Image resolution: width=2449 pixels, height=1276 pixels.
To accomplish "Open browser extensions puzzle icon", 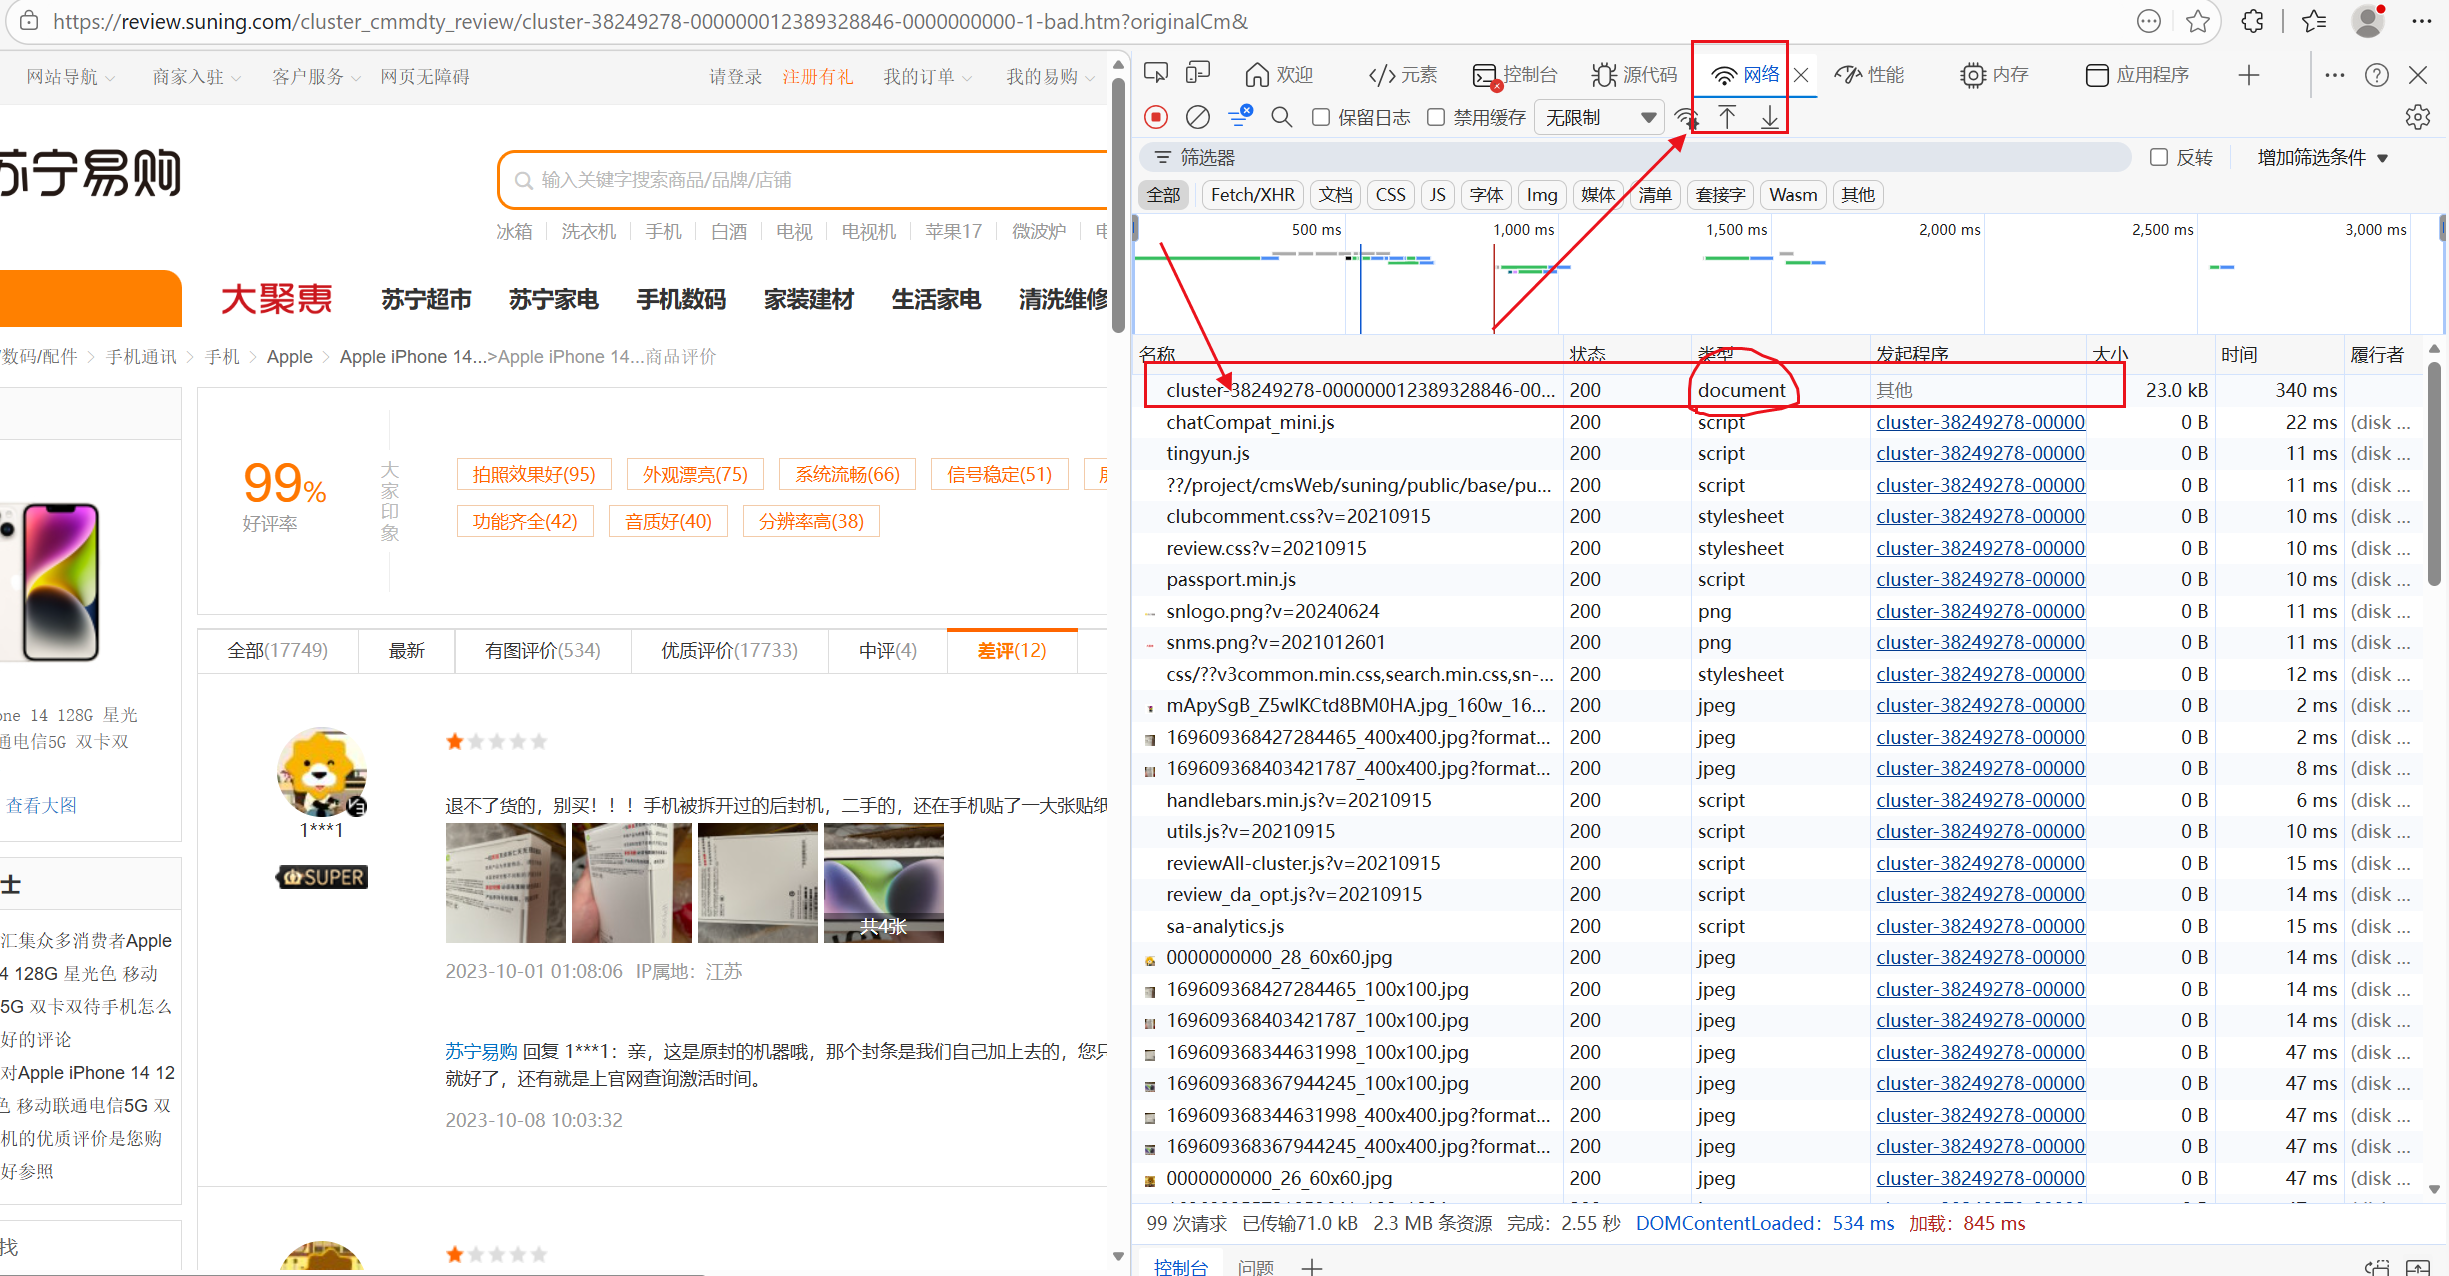I will (x=2252, y=21).
